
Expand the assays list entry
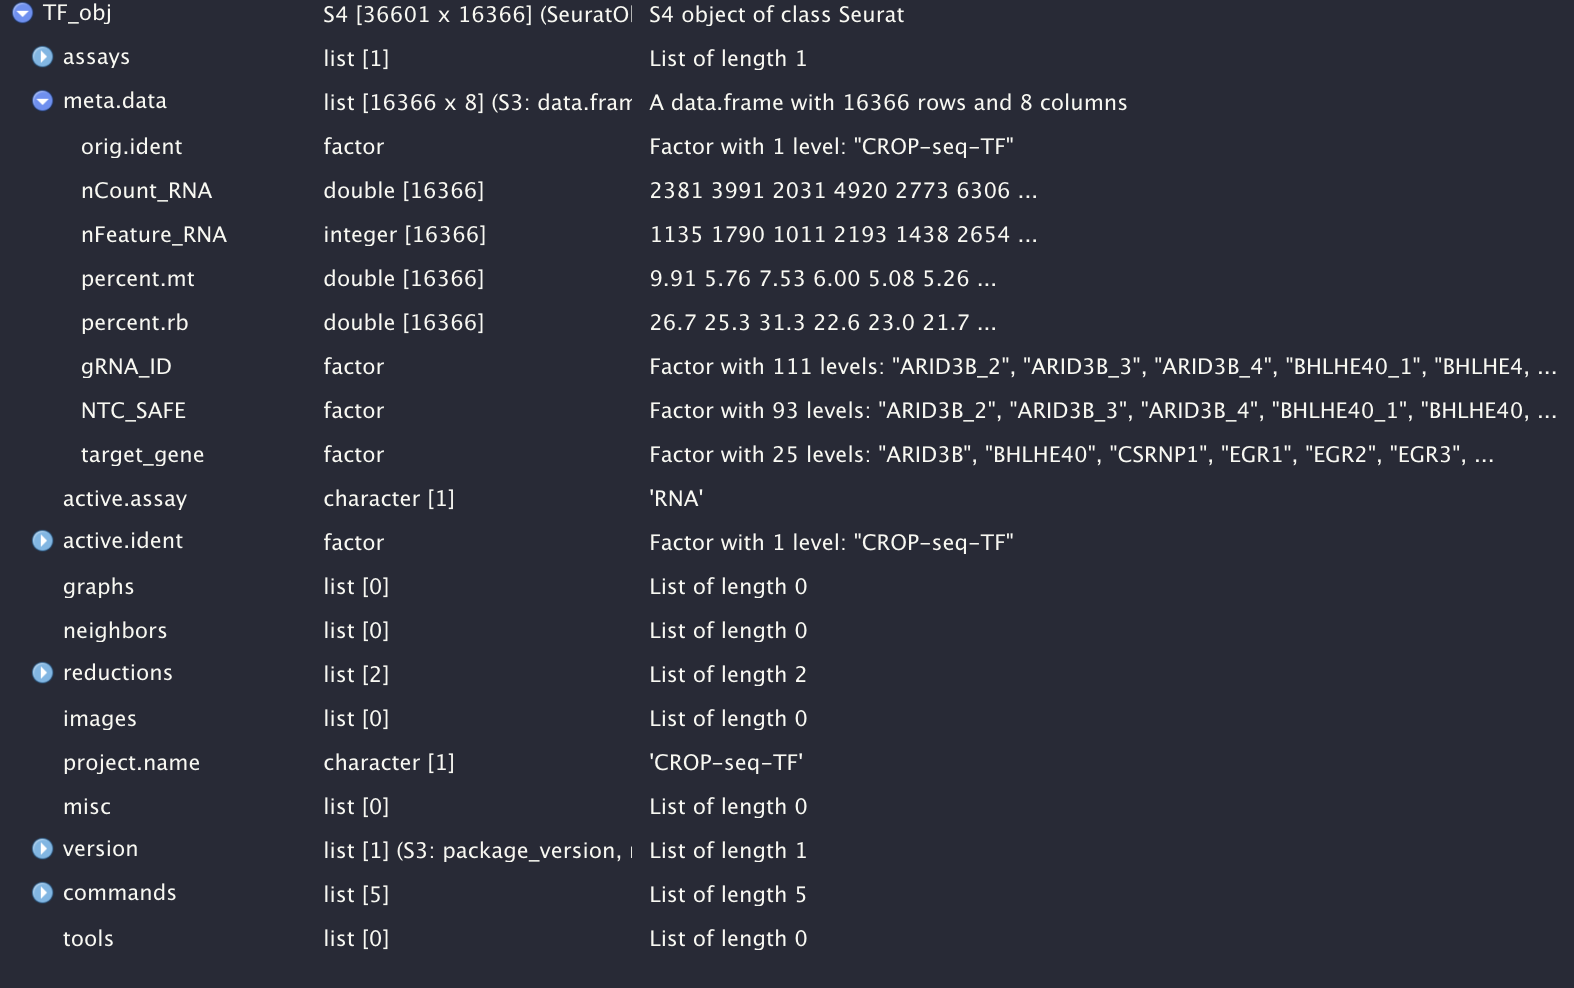click(41, 57)
